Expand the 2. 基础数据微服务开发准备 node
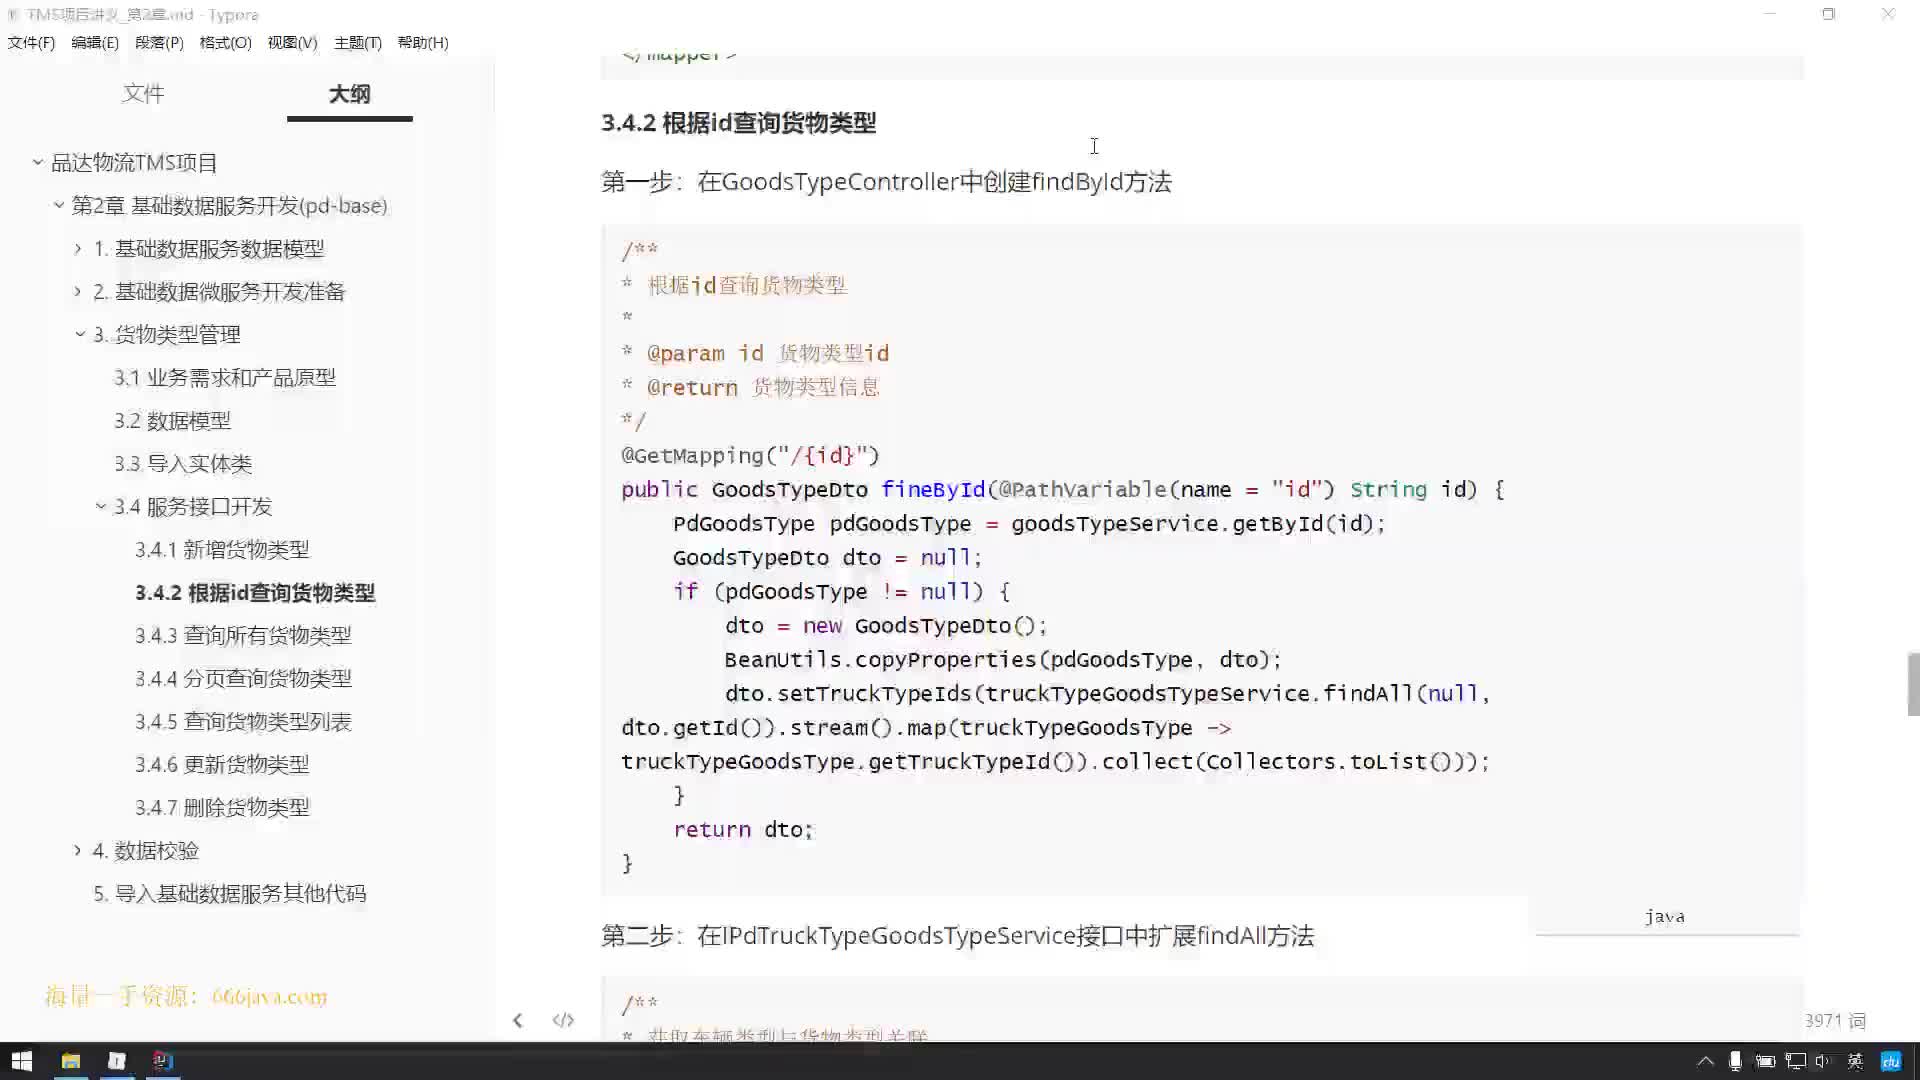1920x1080 pixels. click(78, 291)
